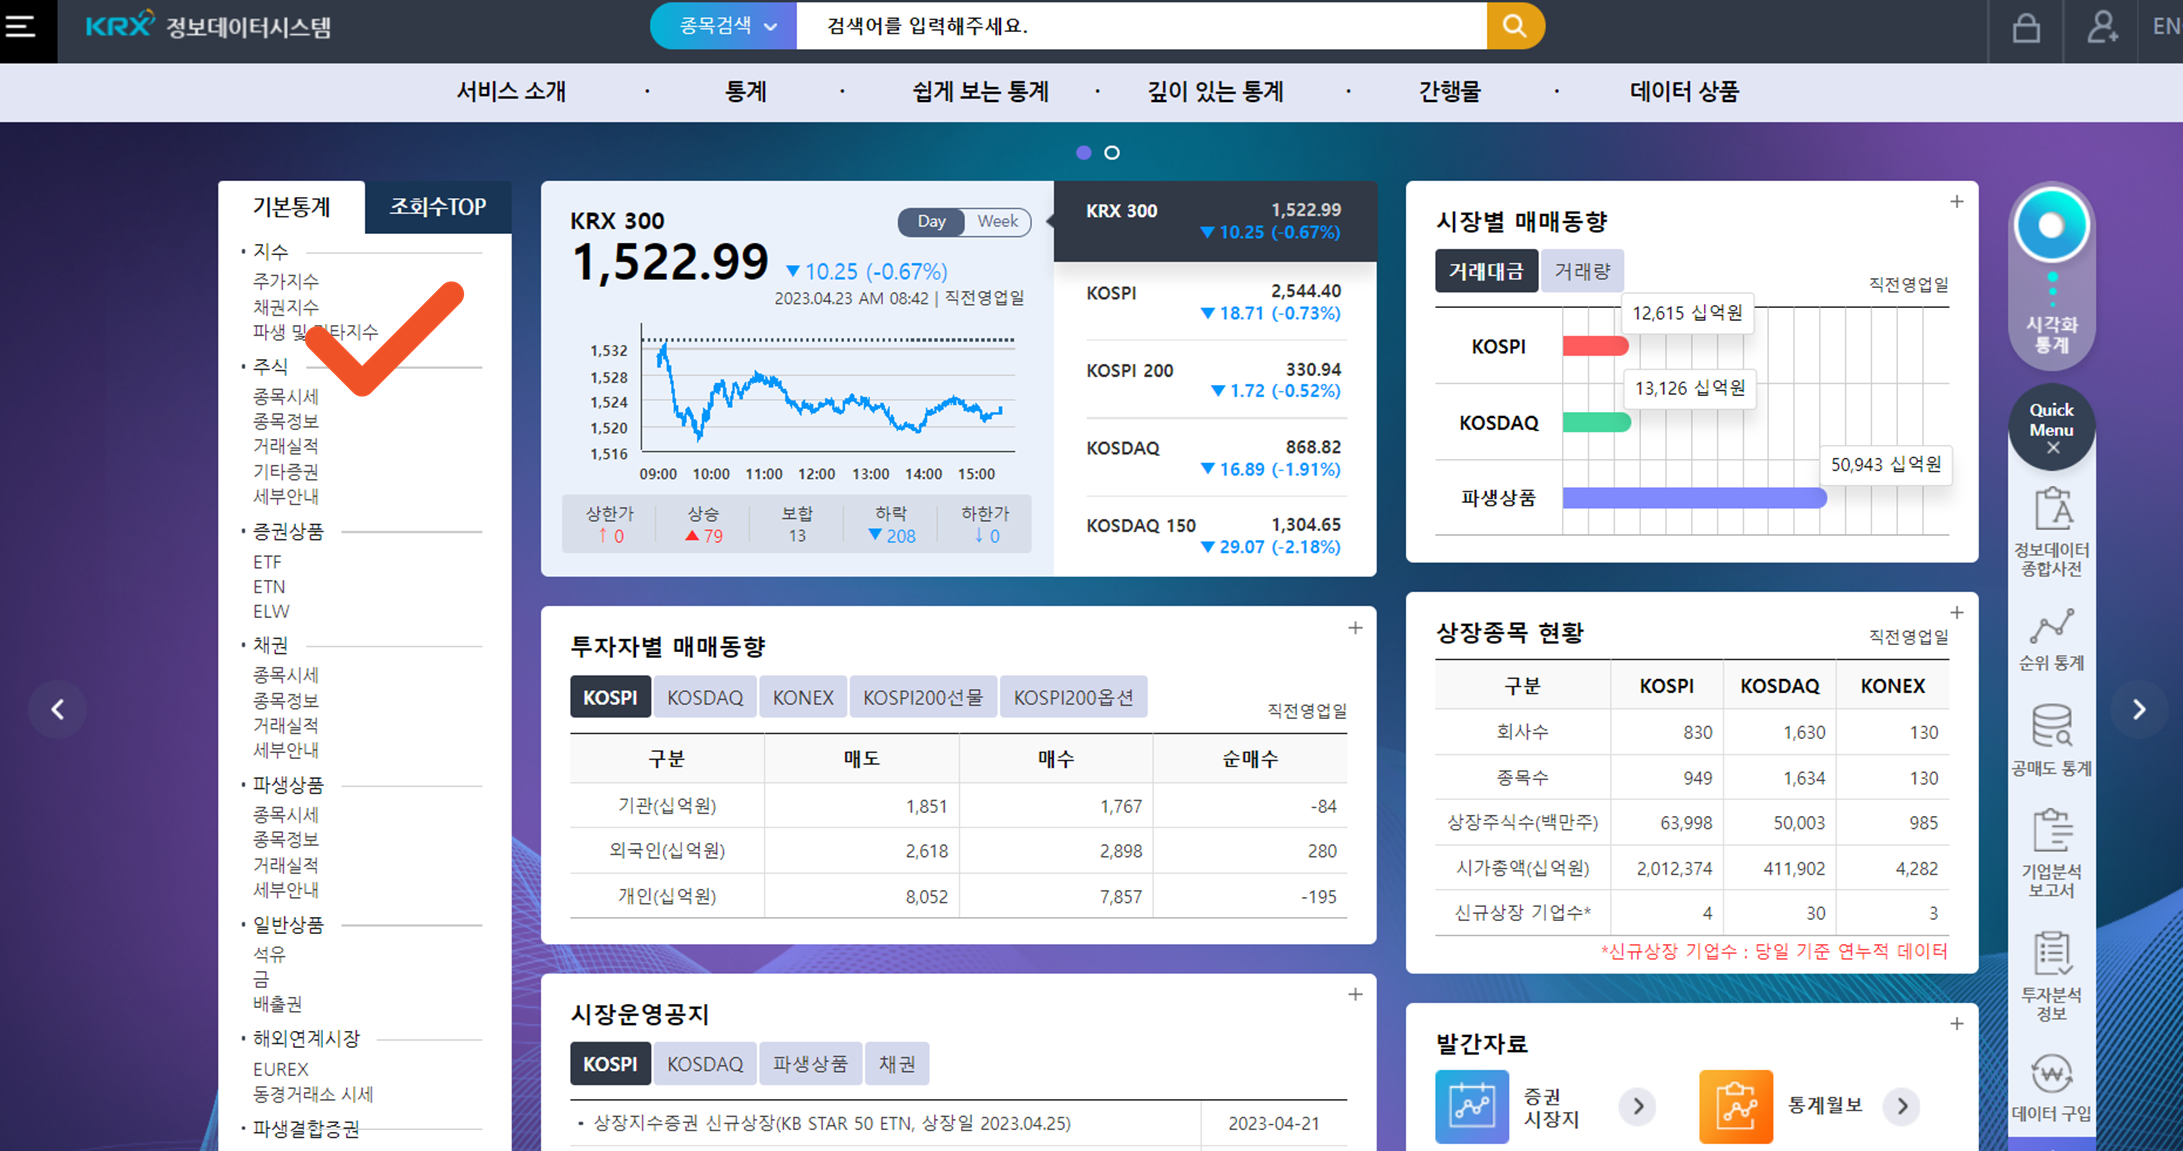Click the user login icon
Image resolution: width=2183 pixels, height=1151 pixels.
coord(2101,27)
